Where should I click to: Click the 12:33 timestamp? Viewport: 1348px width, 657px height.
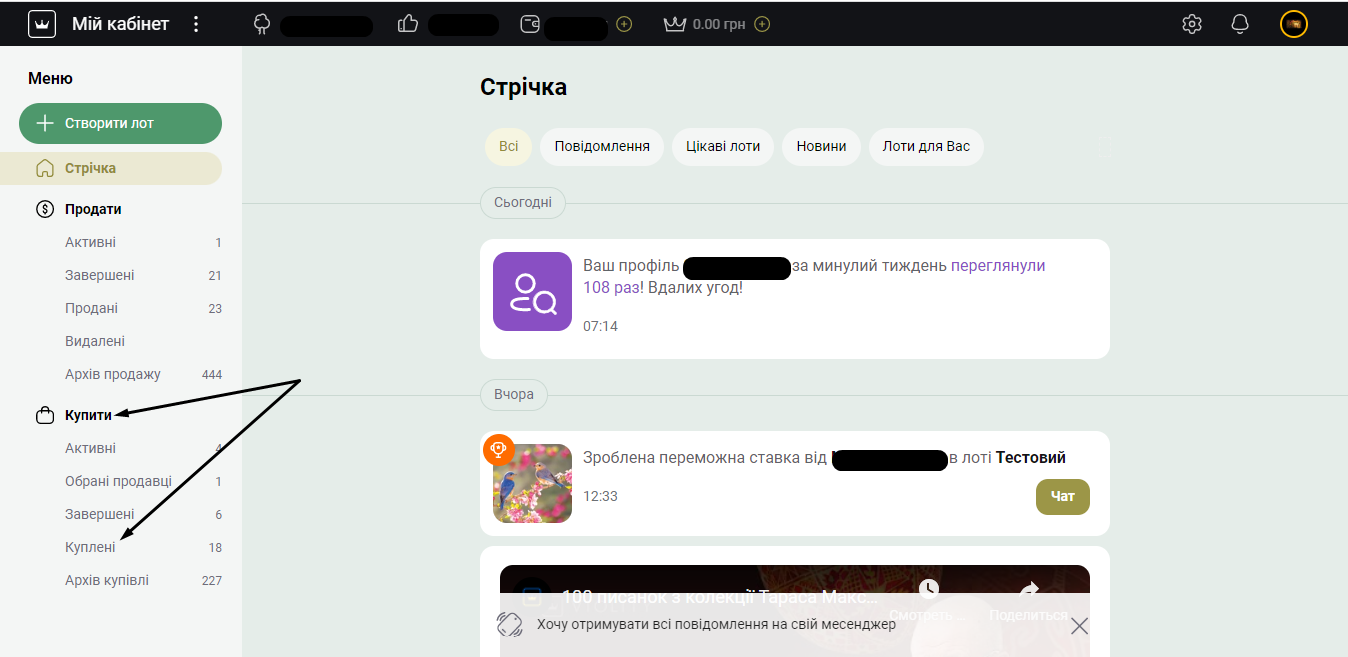click(x=600, y=496)
